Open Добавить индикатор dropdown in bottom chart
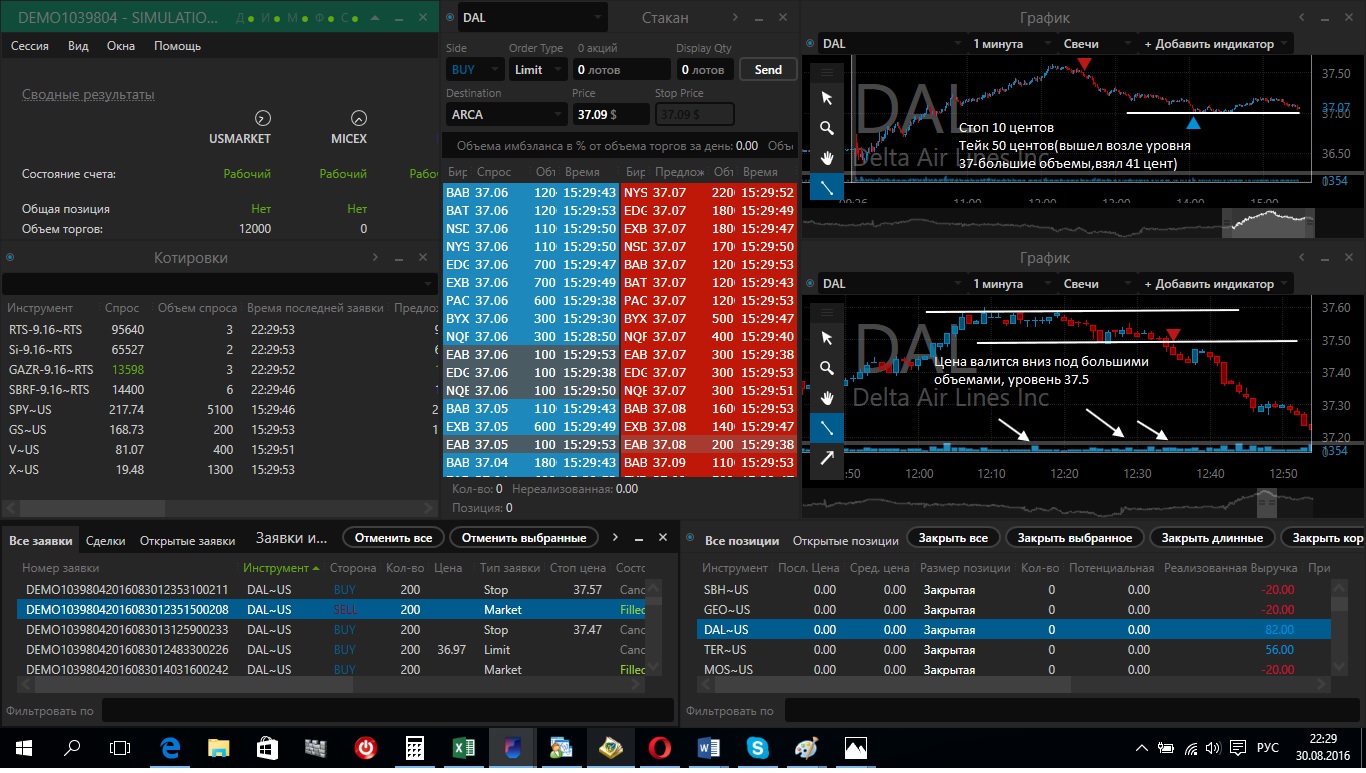1366x773 pixels. (x=1215, y=284)
